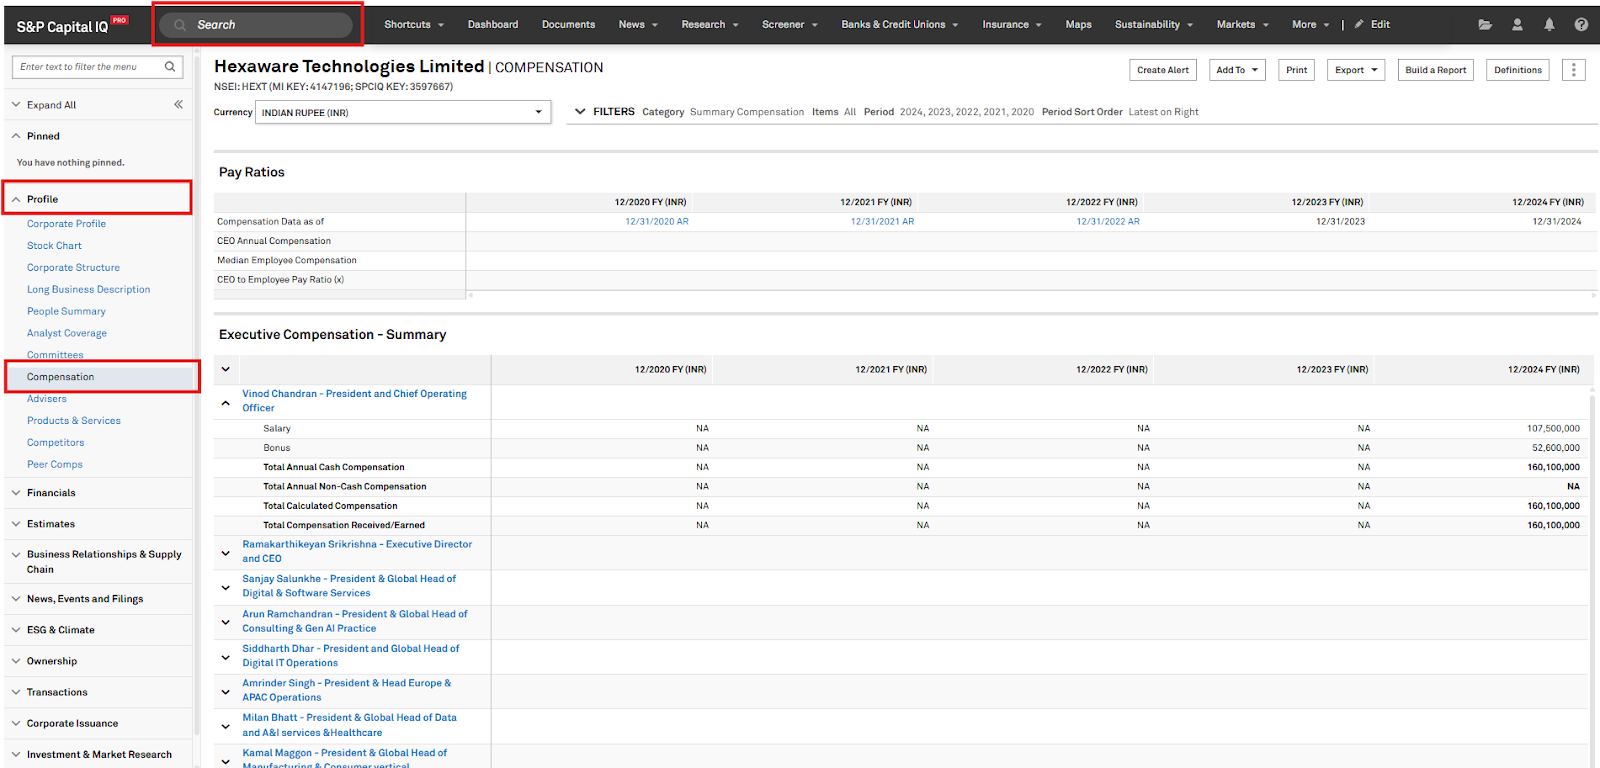Click the top search magnifier icon
This screenshot has height=768, width=1600.
(180, 25)
